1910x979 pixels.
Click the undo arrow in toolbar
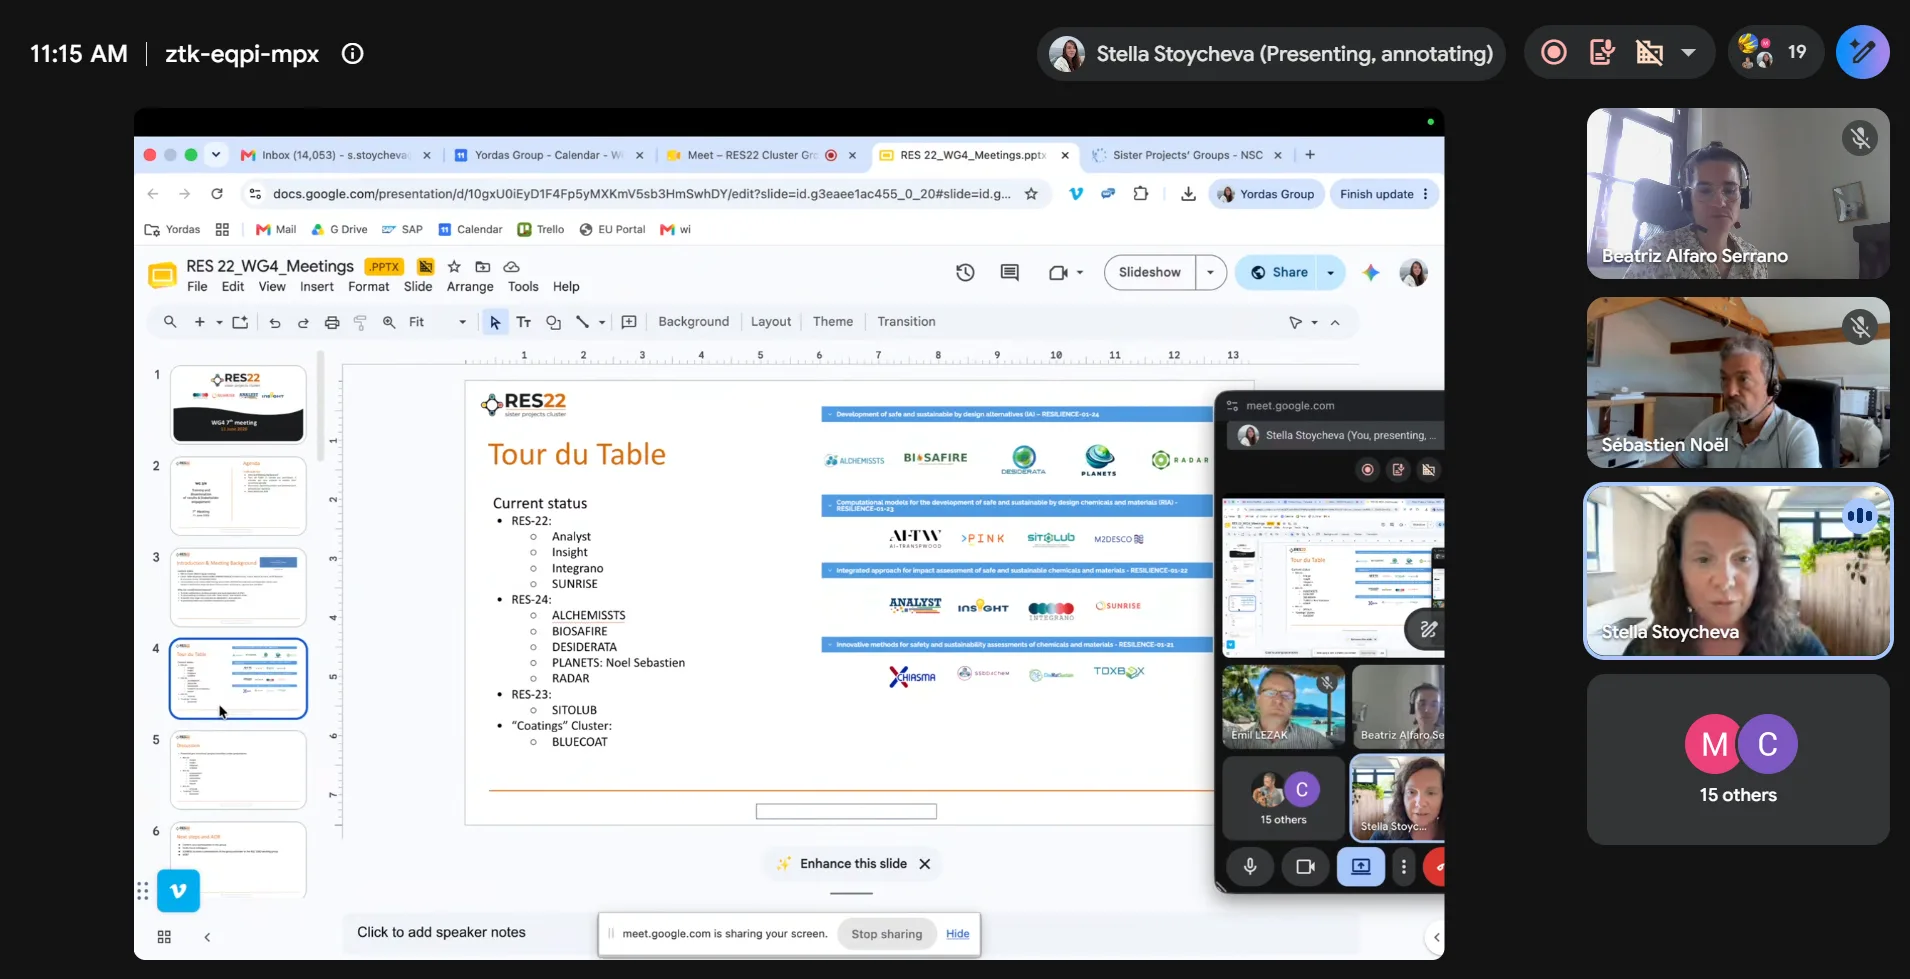[x=275, y=322]
